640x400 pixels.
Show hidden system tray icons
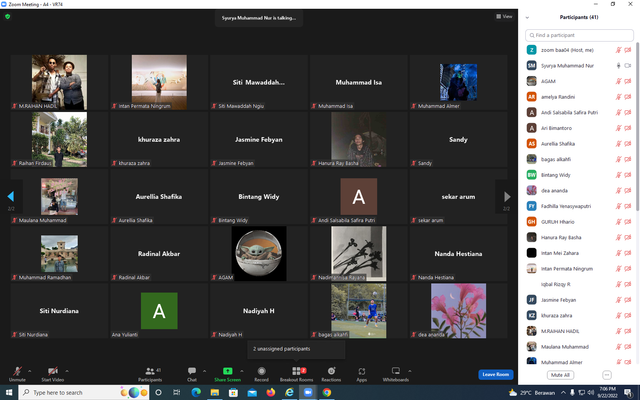pyautogui.click(x=563, y=392)
